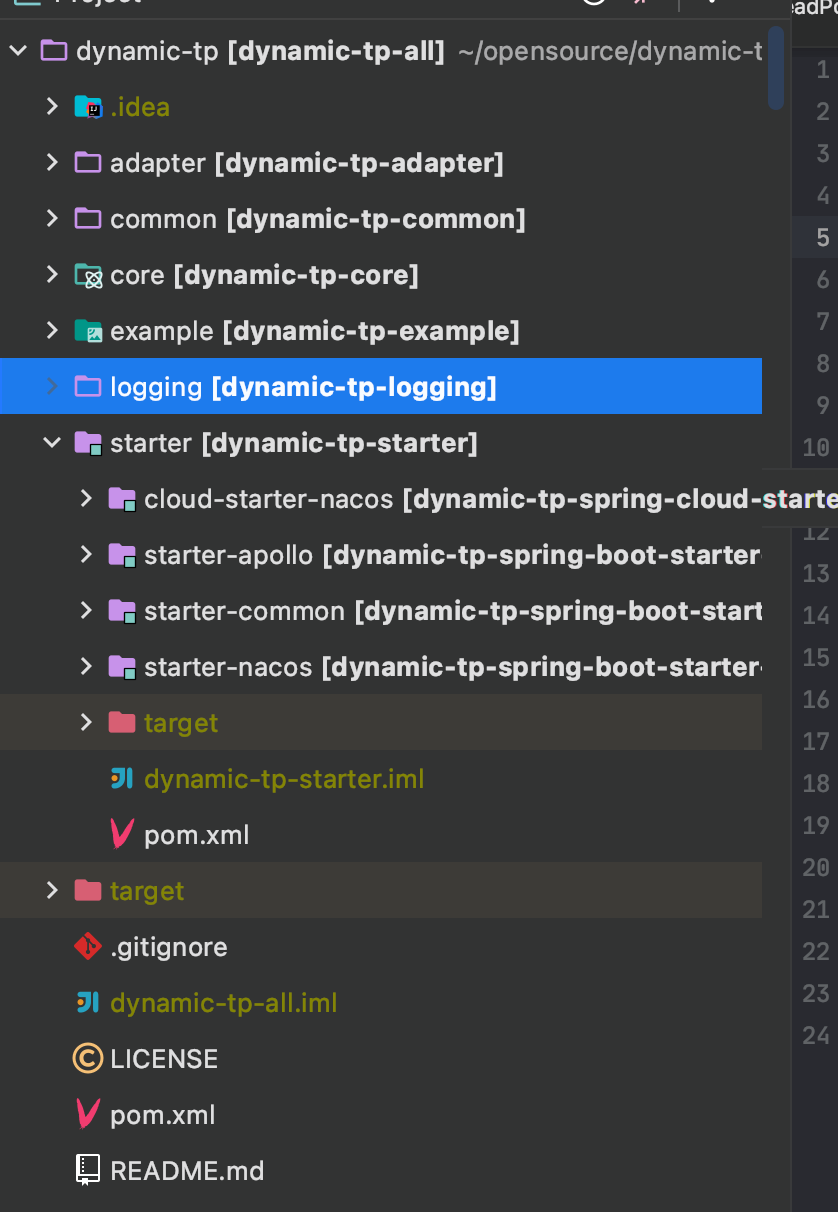Collapse the starter module tree node
Image resolution: width=838 pixels, height=1212 pixels.
coord(52,443)
